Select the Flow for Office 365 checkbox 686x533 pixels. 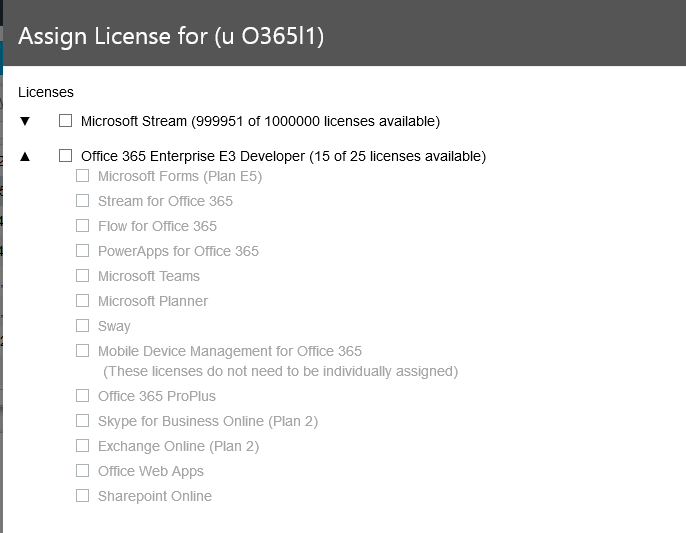click(x=82, y=225)
